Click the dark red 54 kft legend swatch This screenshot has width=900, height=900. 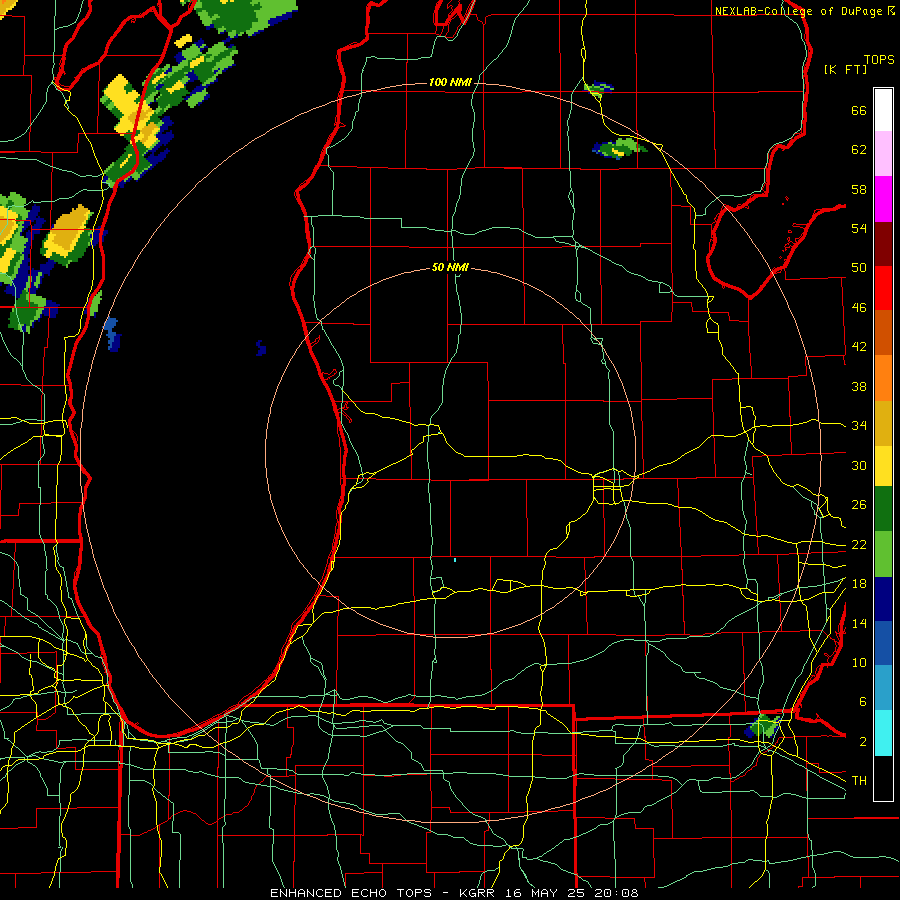point(883,243)
